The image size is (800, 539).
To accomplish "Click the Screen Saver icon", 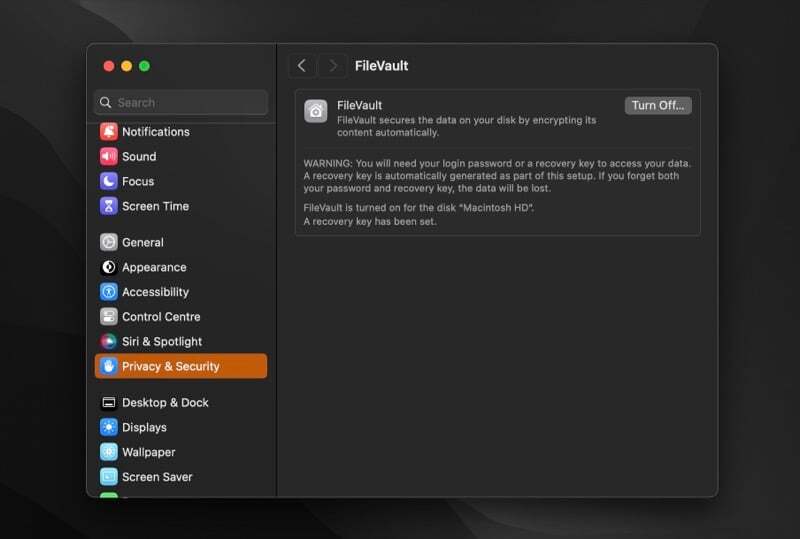I will point(109,477).
